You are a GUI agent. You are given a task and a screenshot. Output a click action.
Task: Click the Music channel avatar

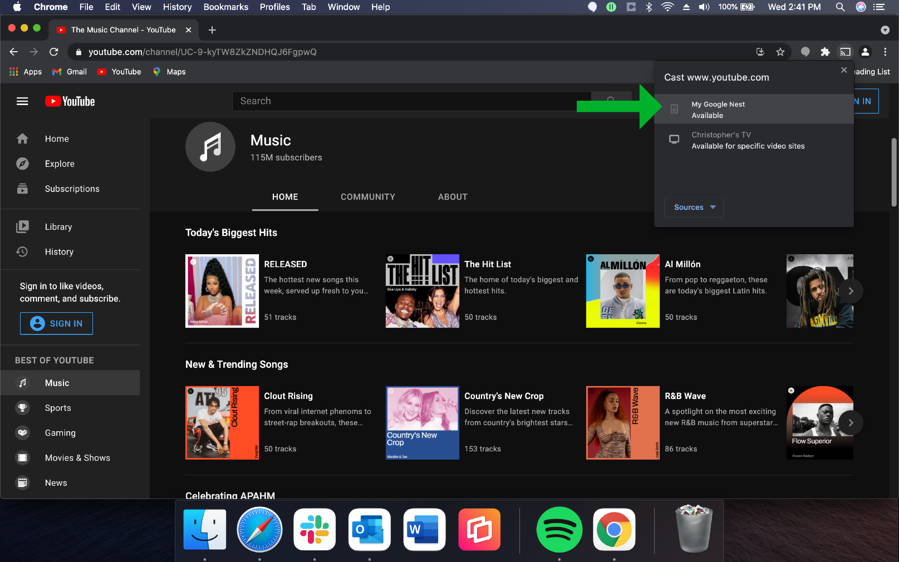click(x=210, y=147)
